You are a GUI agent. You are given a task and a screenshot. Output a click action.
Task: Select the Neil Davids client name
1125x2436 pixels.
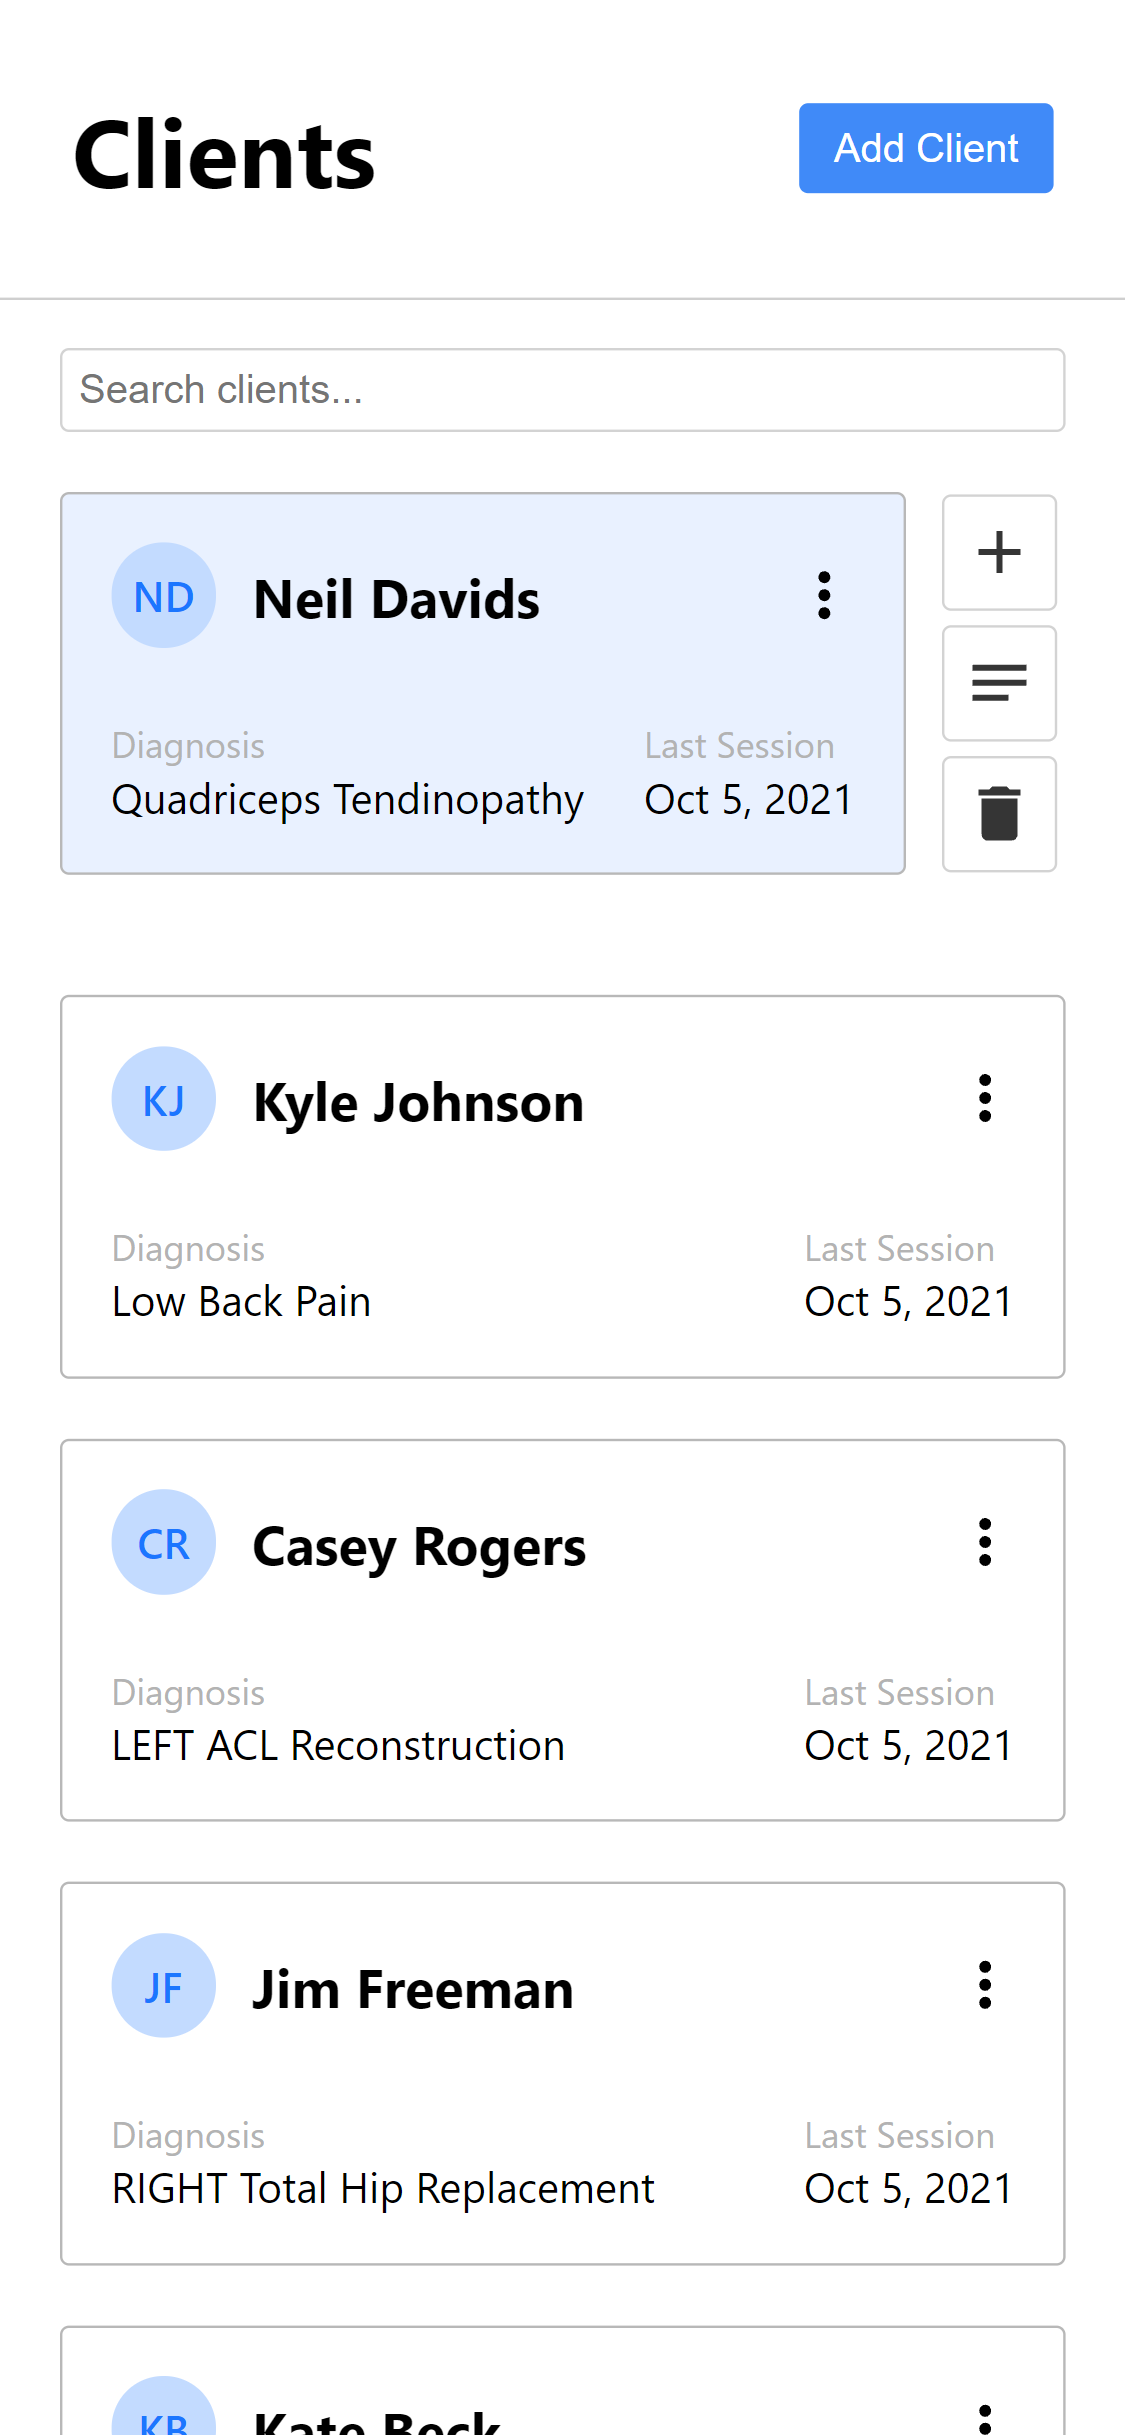tap(397, 600)
